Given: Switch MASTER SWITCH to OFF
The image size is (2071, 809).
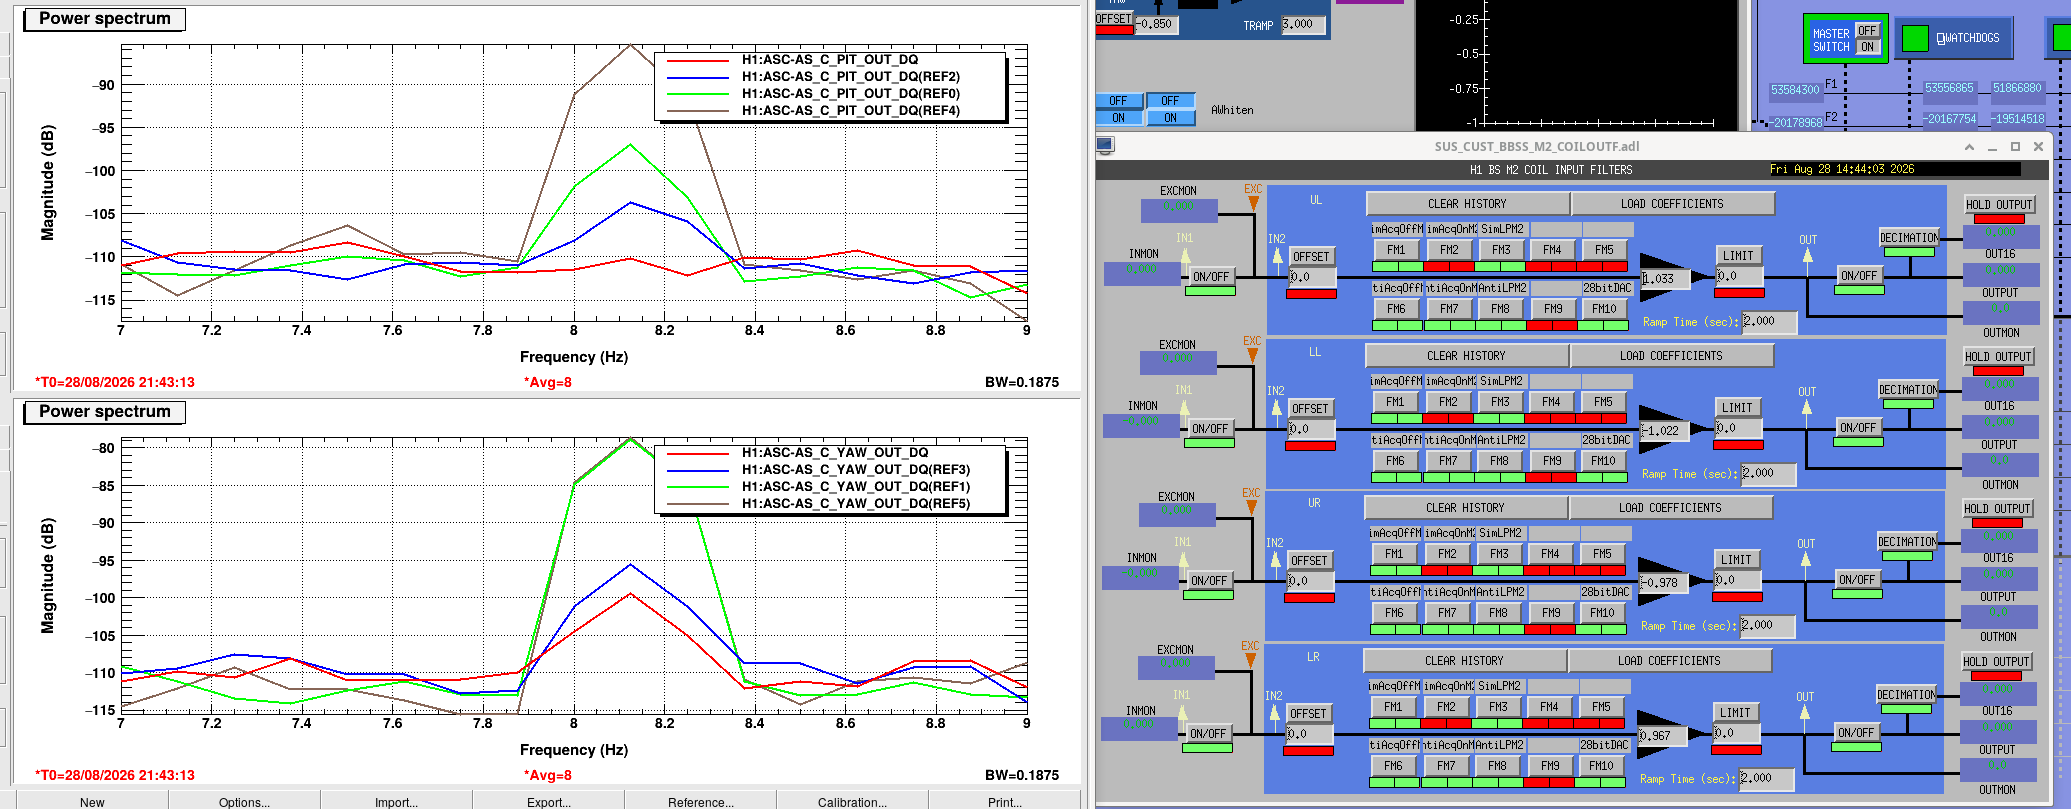Looking at the screenshot, I should (x=1867, y=31).
